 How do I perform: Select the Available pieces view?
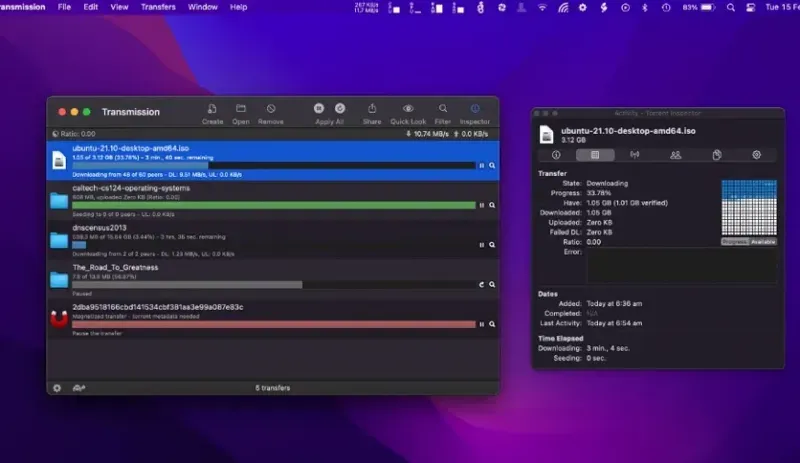pos(763,241)
